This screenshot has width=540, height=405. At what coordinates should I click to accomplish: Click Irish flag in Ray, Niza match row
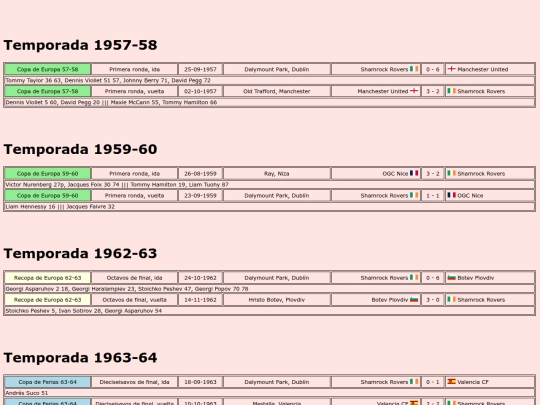pyautogui.click(x=451, y=173)
